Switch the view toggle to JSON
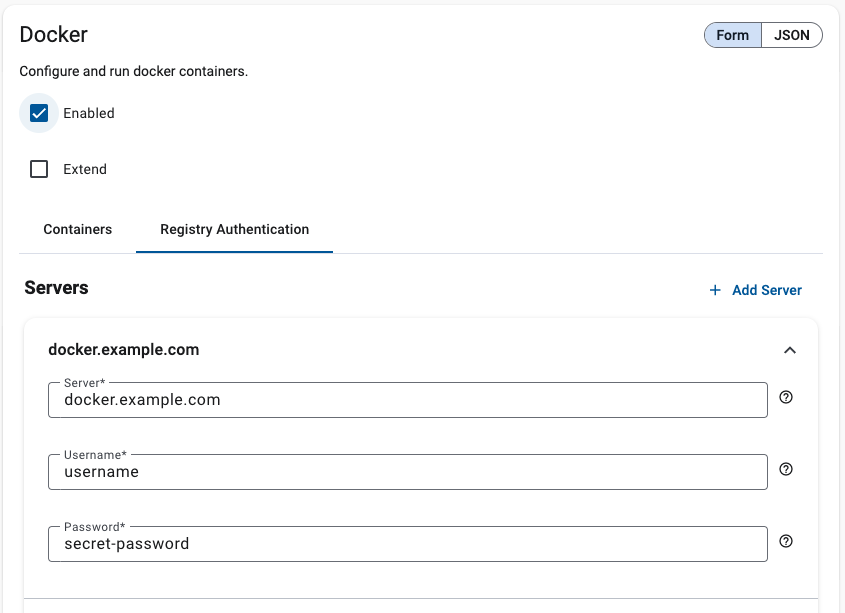The height and width of the screenshot is (613, 845). (x=791, y=34)
